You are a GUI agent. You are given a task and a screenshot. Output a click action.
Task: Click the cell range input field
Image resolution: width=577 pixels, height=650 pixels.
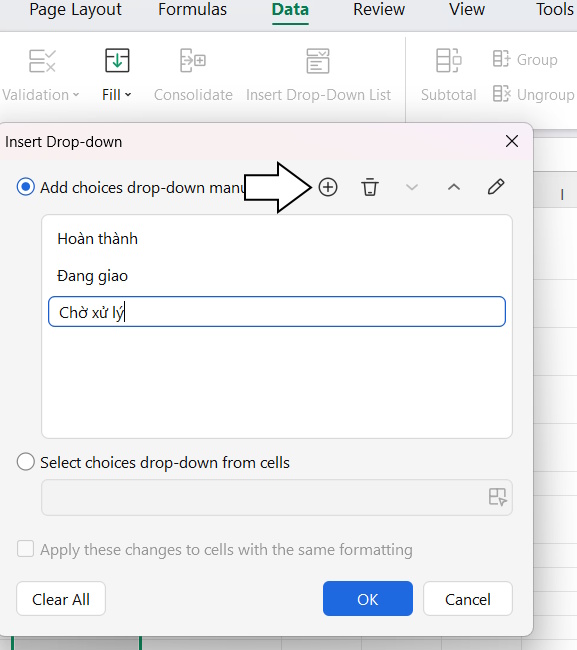pyautogui.click(x=276, y=497)
